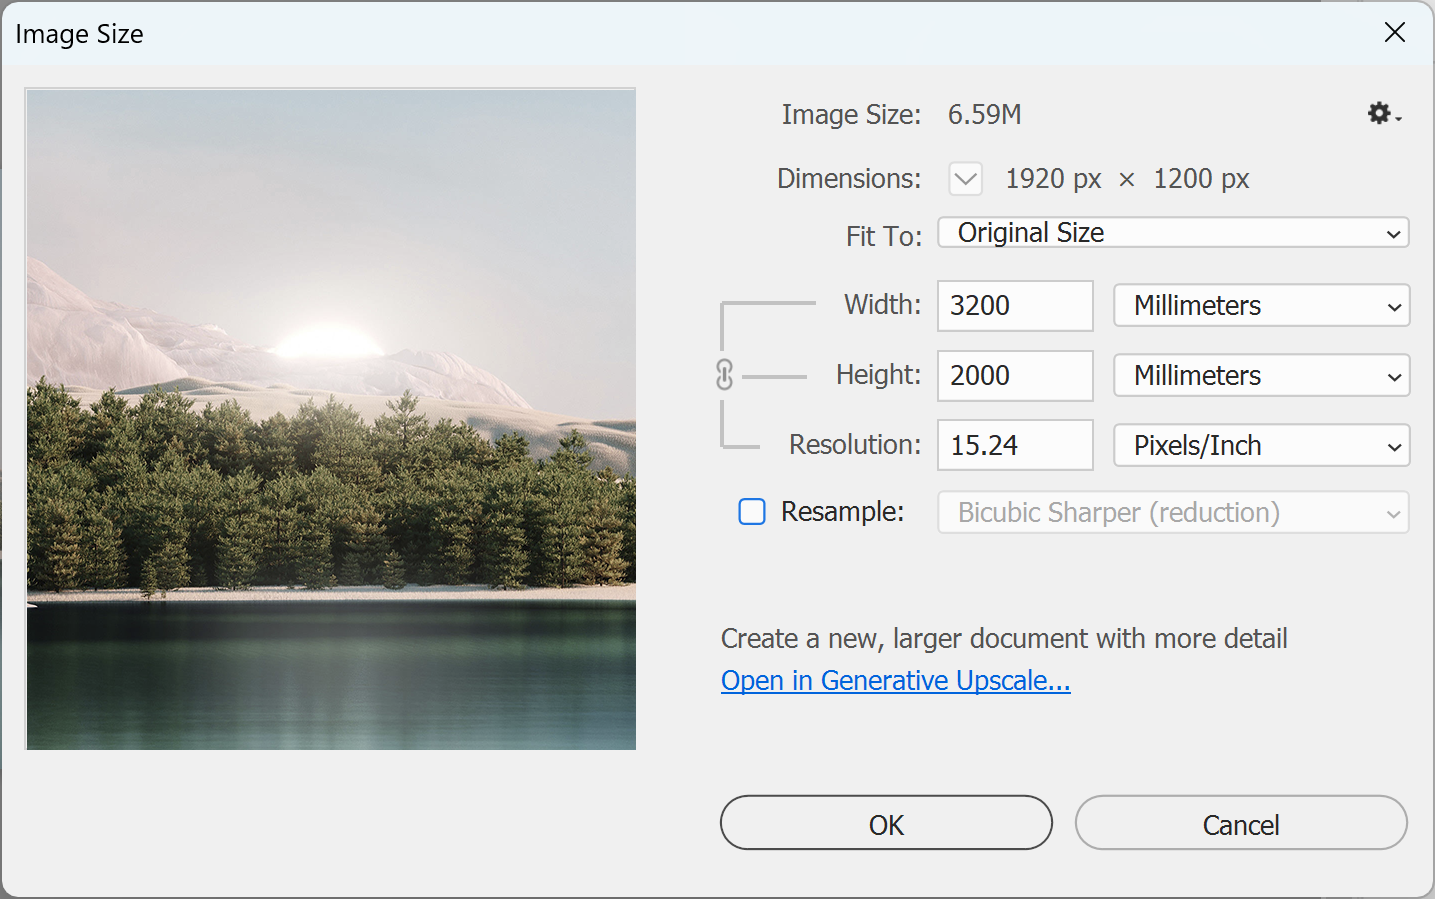Click the Height field showing 2000
The height and width of the screenshot is (899, 1435).
point(1015,376)
